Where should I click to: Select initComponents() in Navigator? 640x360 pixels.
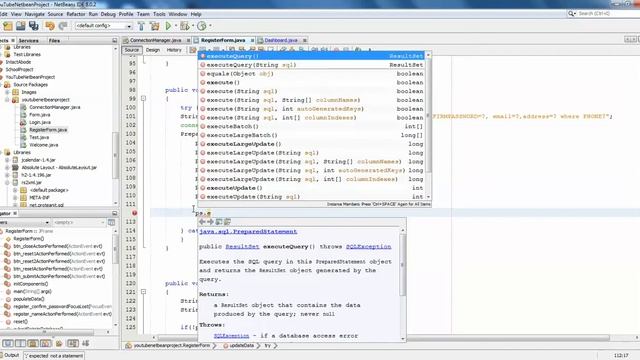click(x=30, y=284)
